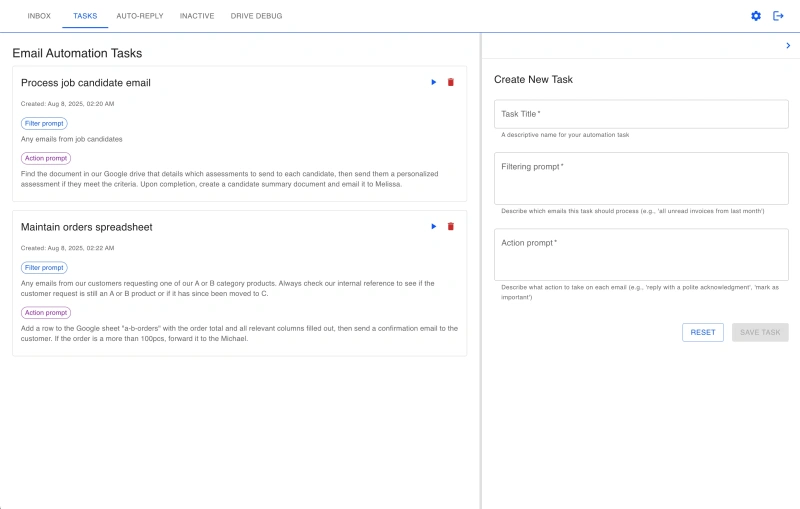This screenshot has height=509, width=800.
Task: Select the Maintain orders spreadsheet title
Action: [x=87, y=227]
